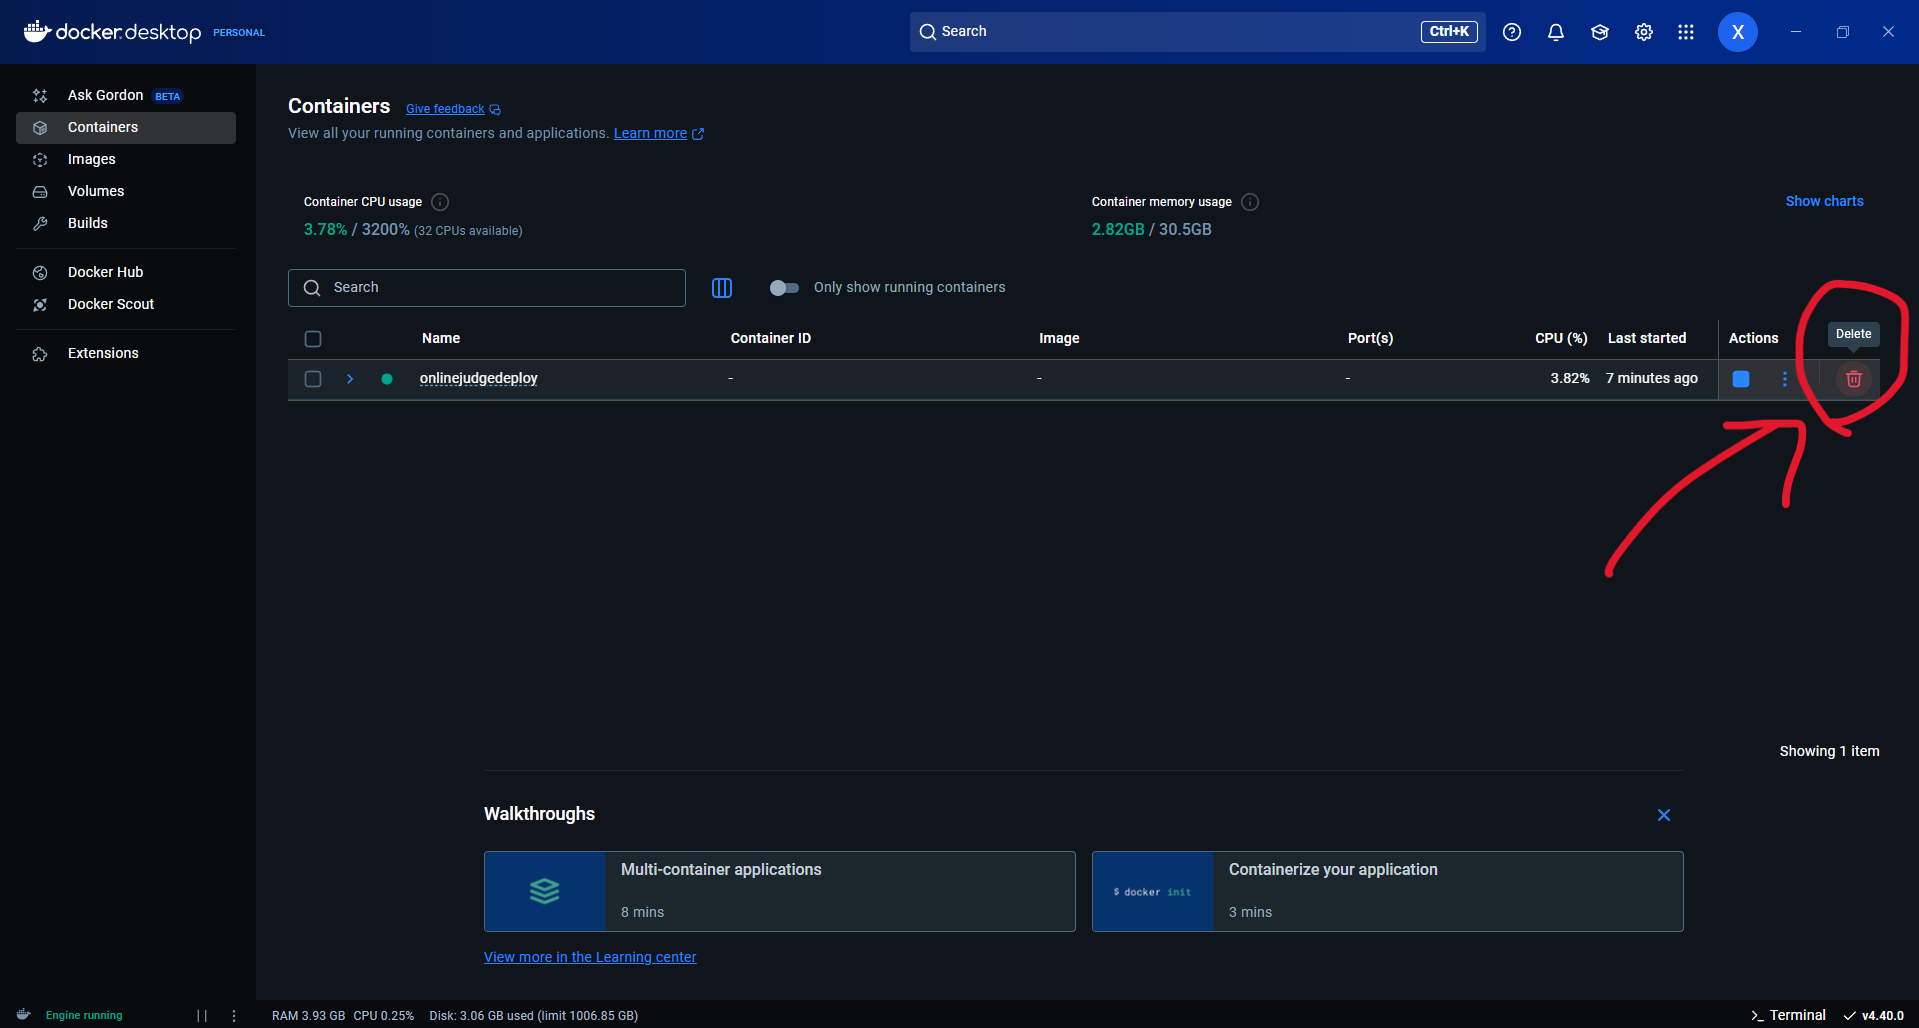The width and height of the screenshot is (1919, 1028).
Task: Click the Image column header
Action: click(1059, 338)
